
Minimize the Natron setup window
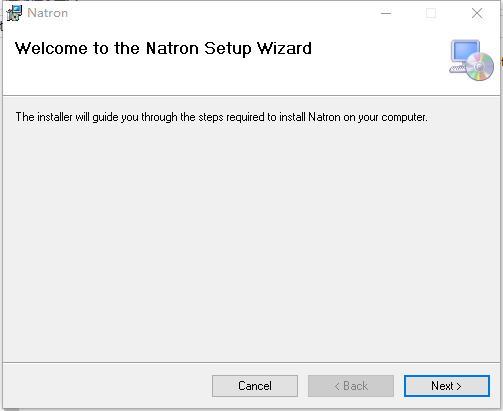tap(386, 13)
